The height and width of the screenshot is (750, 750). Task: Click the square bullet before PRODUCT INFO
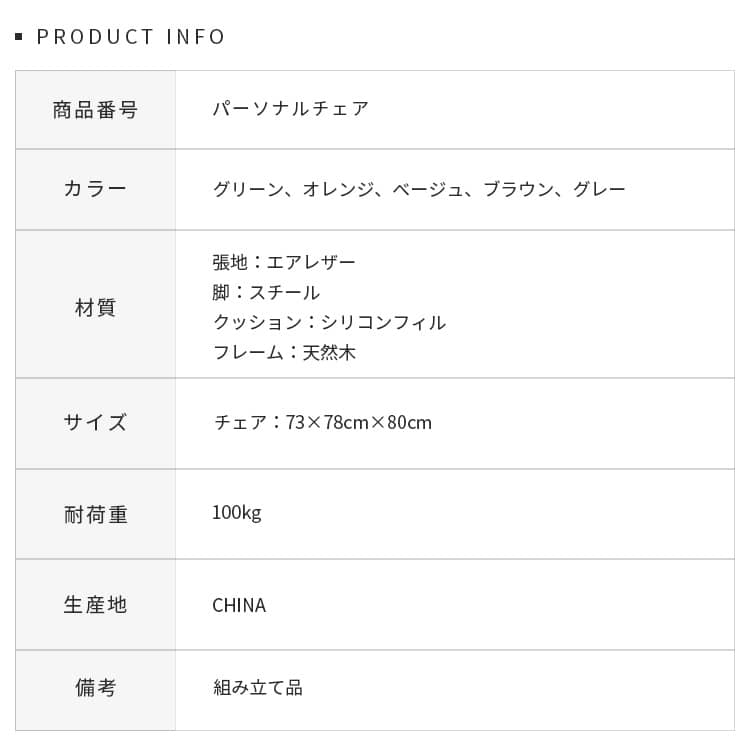tap(19, 37)
